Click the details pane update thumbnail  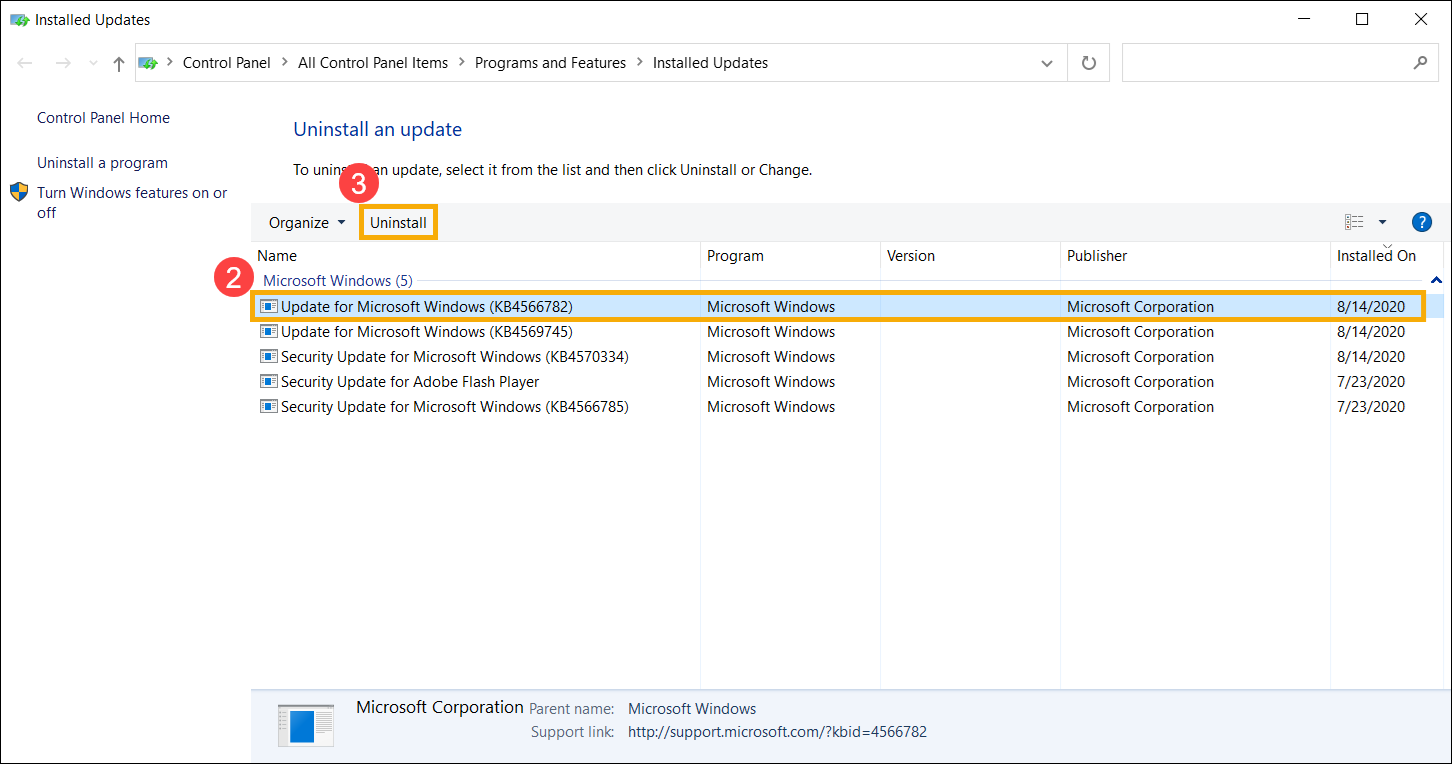coord(305,726)
